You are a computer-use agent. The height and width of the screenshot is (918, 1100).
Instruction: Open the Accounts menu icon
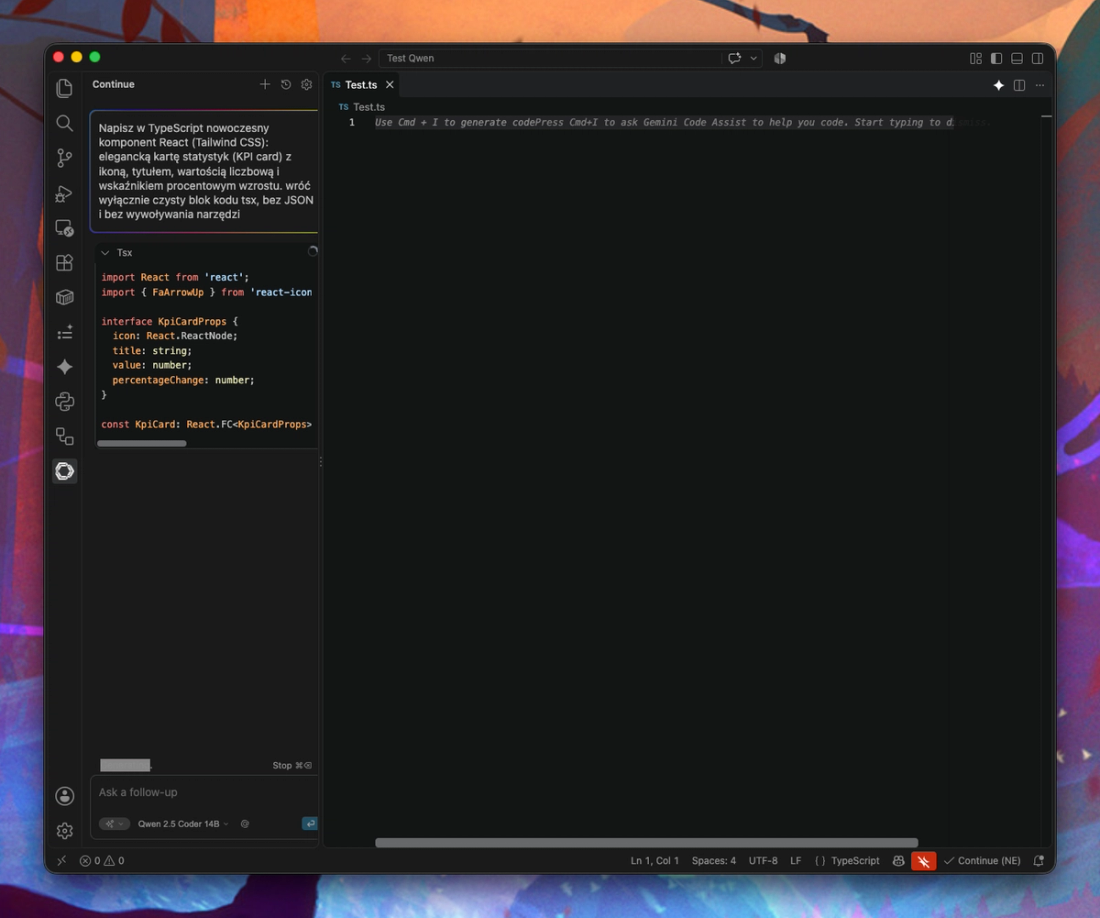(65, 796)
